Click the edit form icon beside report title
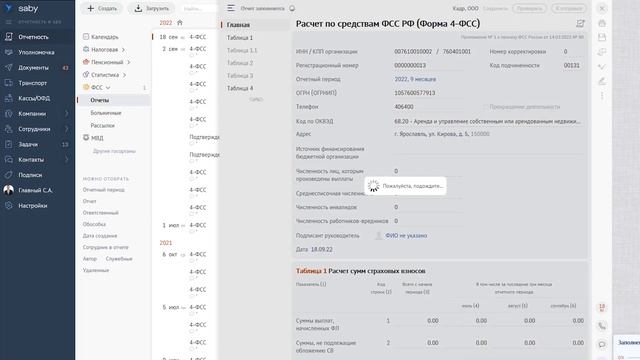 pos(580,24)
